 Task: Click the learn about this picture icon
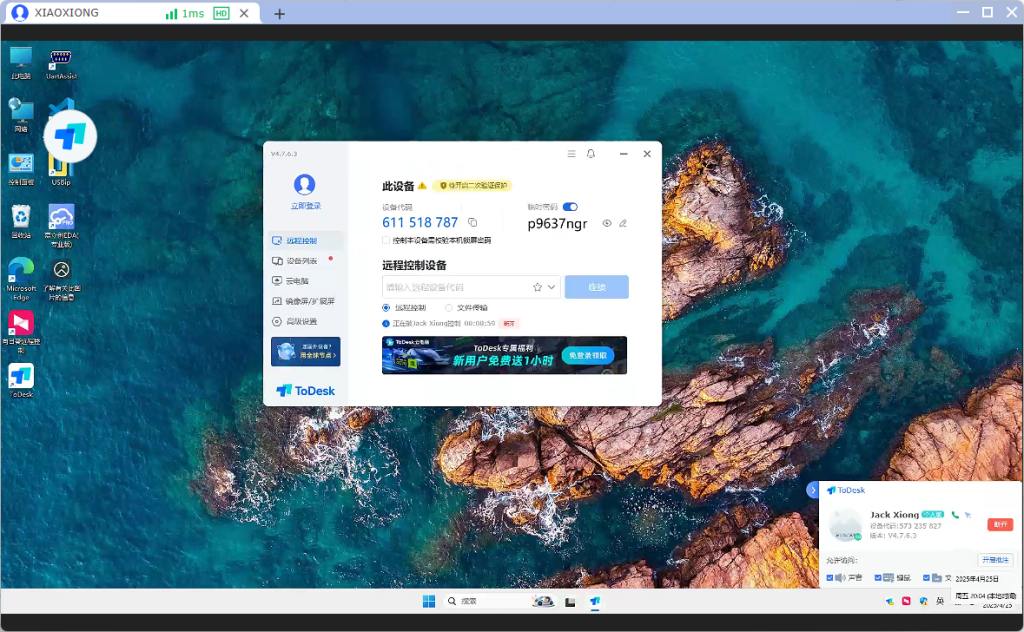pos(61,279)
